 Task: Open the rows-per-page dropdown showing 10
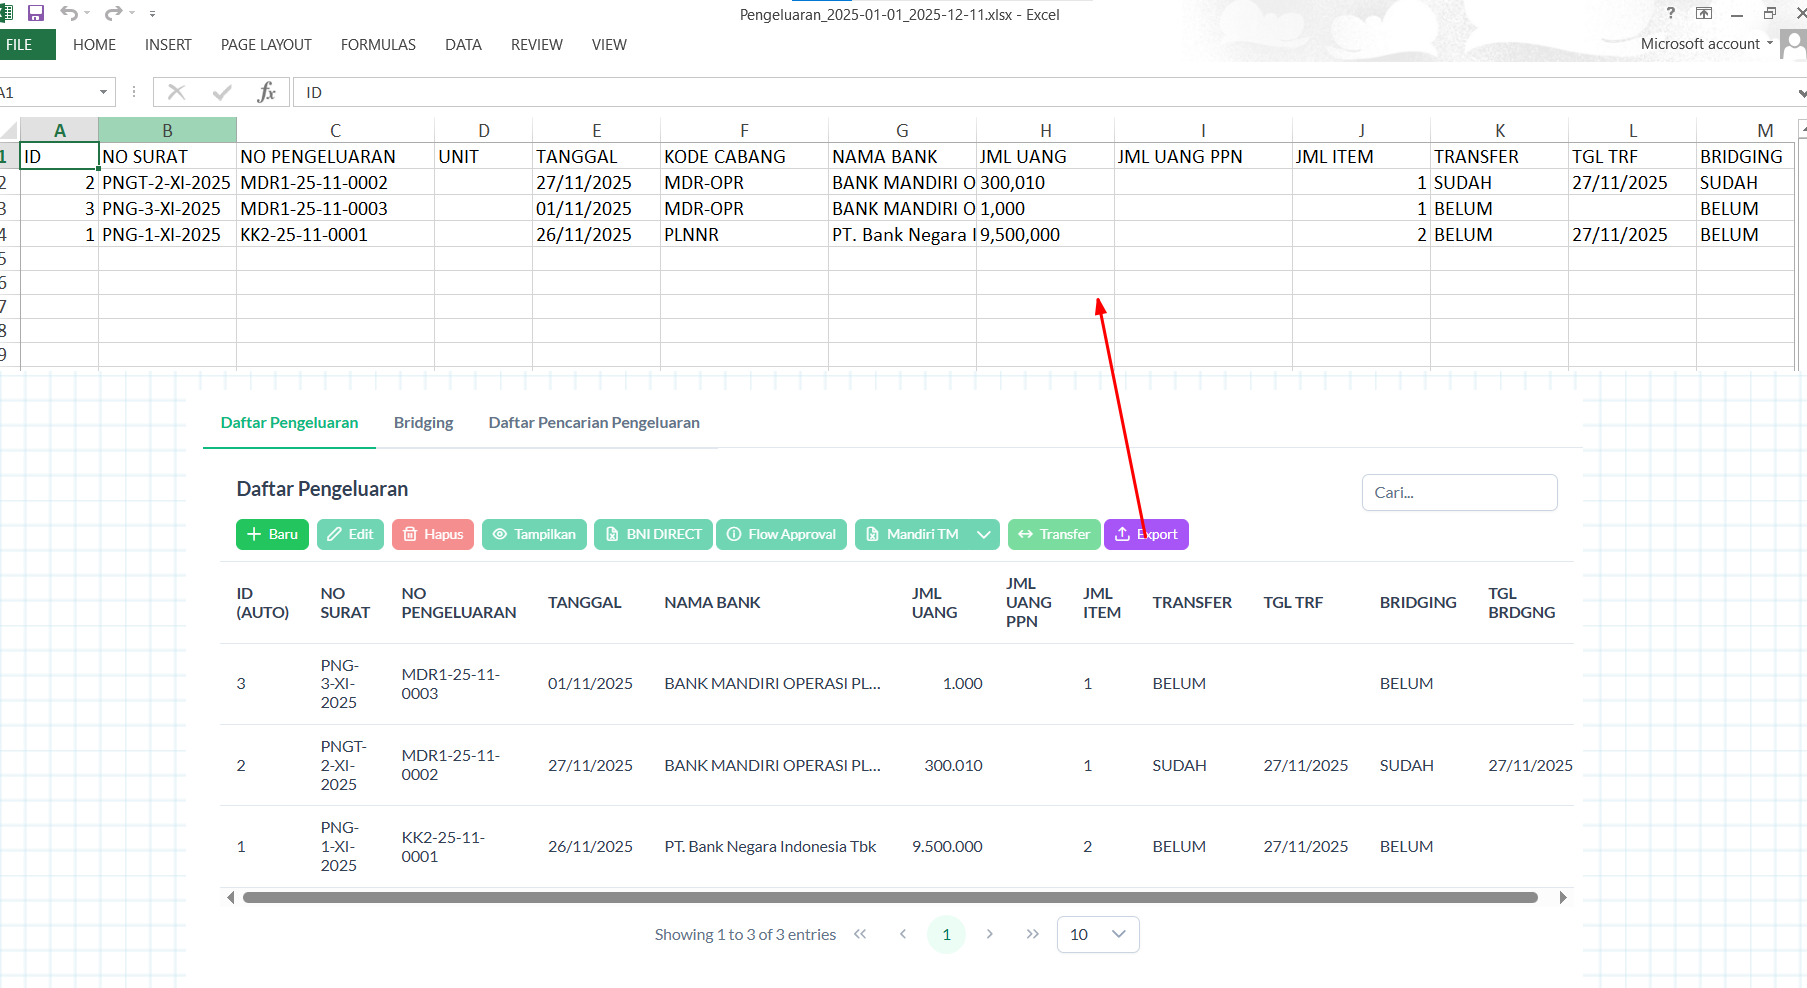pyautogui.click(x=1097, y=934)
